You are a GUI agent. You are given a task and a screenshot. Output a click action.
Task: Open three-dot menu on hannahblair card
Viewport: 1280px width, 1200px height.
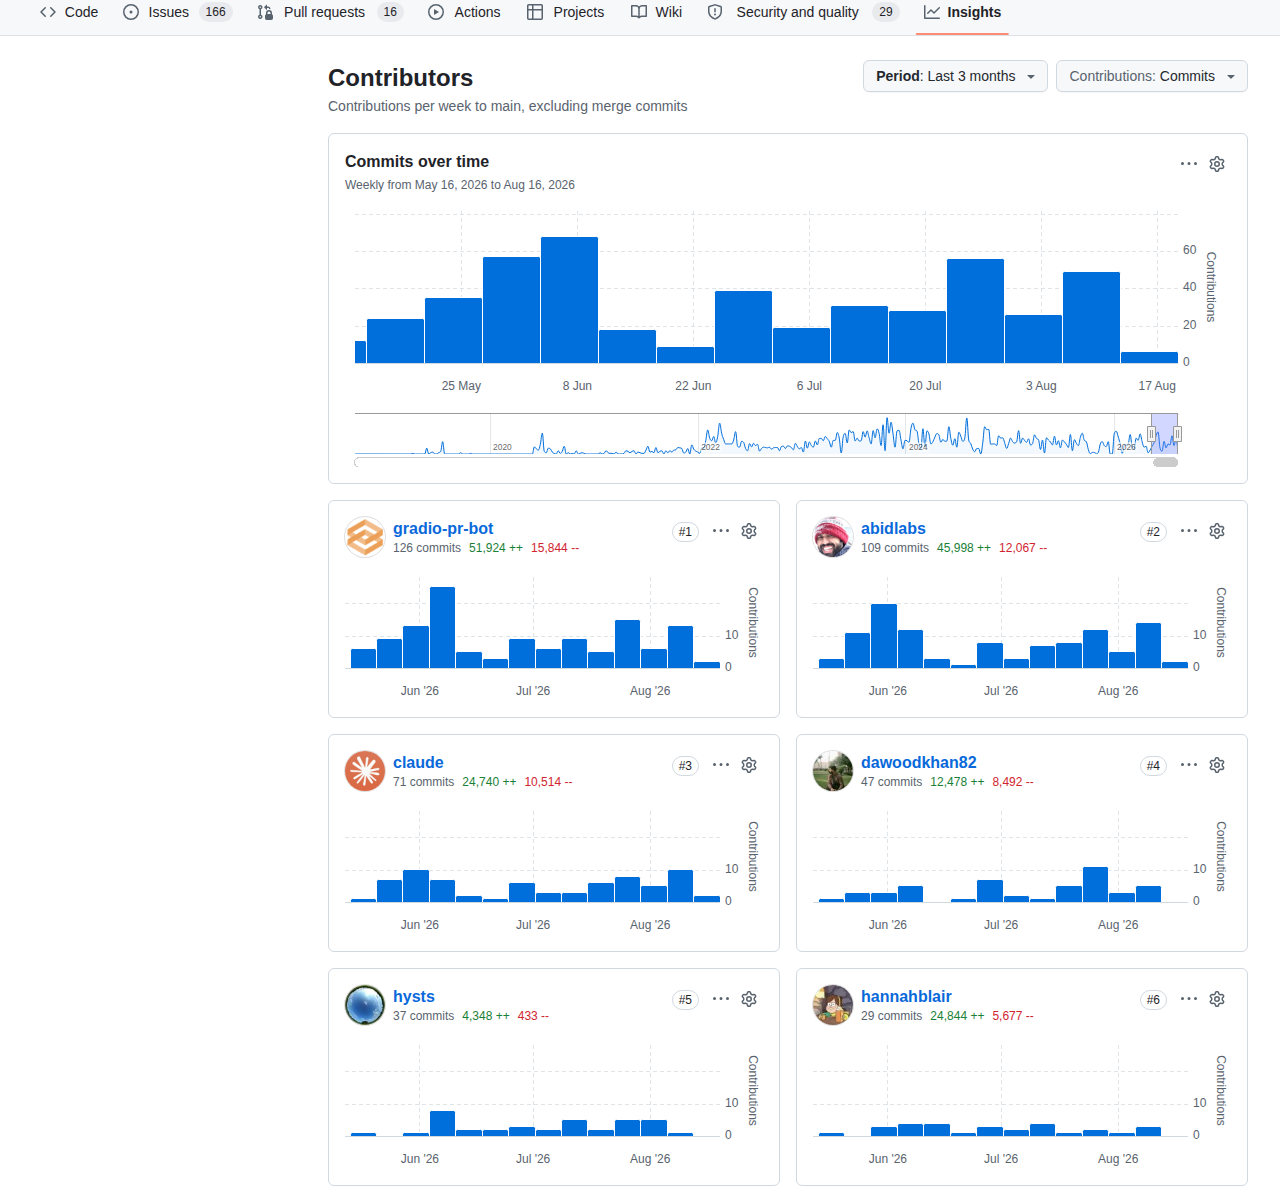pos(1189,999)
